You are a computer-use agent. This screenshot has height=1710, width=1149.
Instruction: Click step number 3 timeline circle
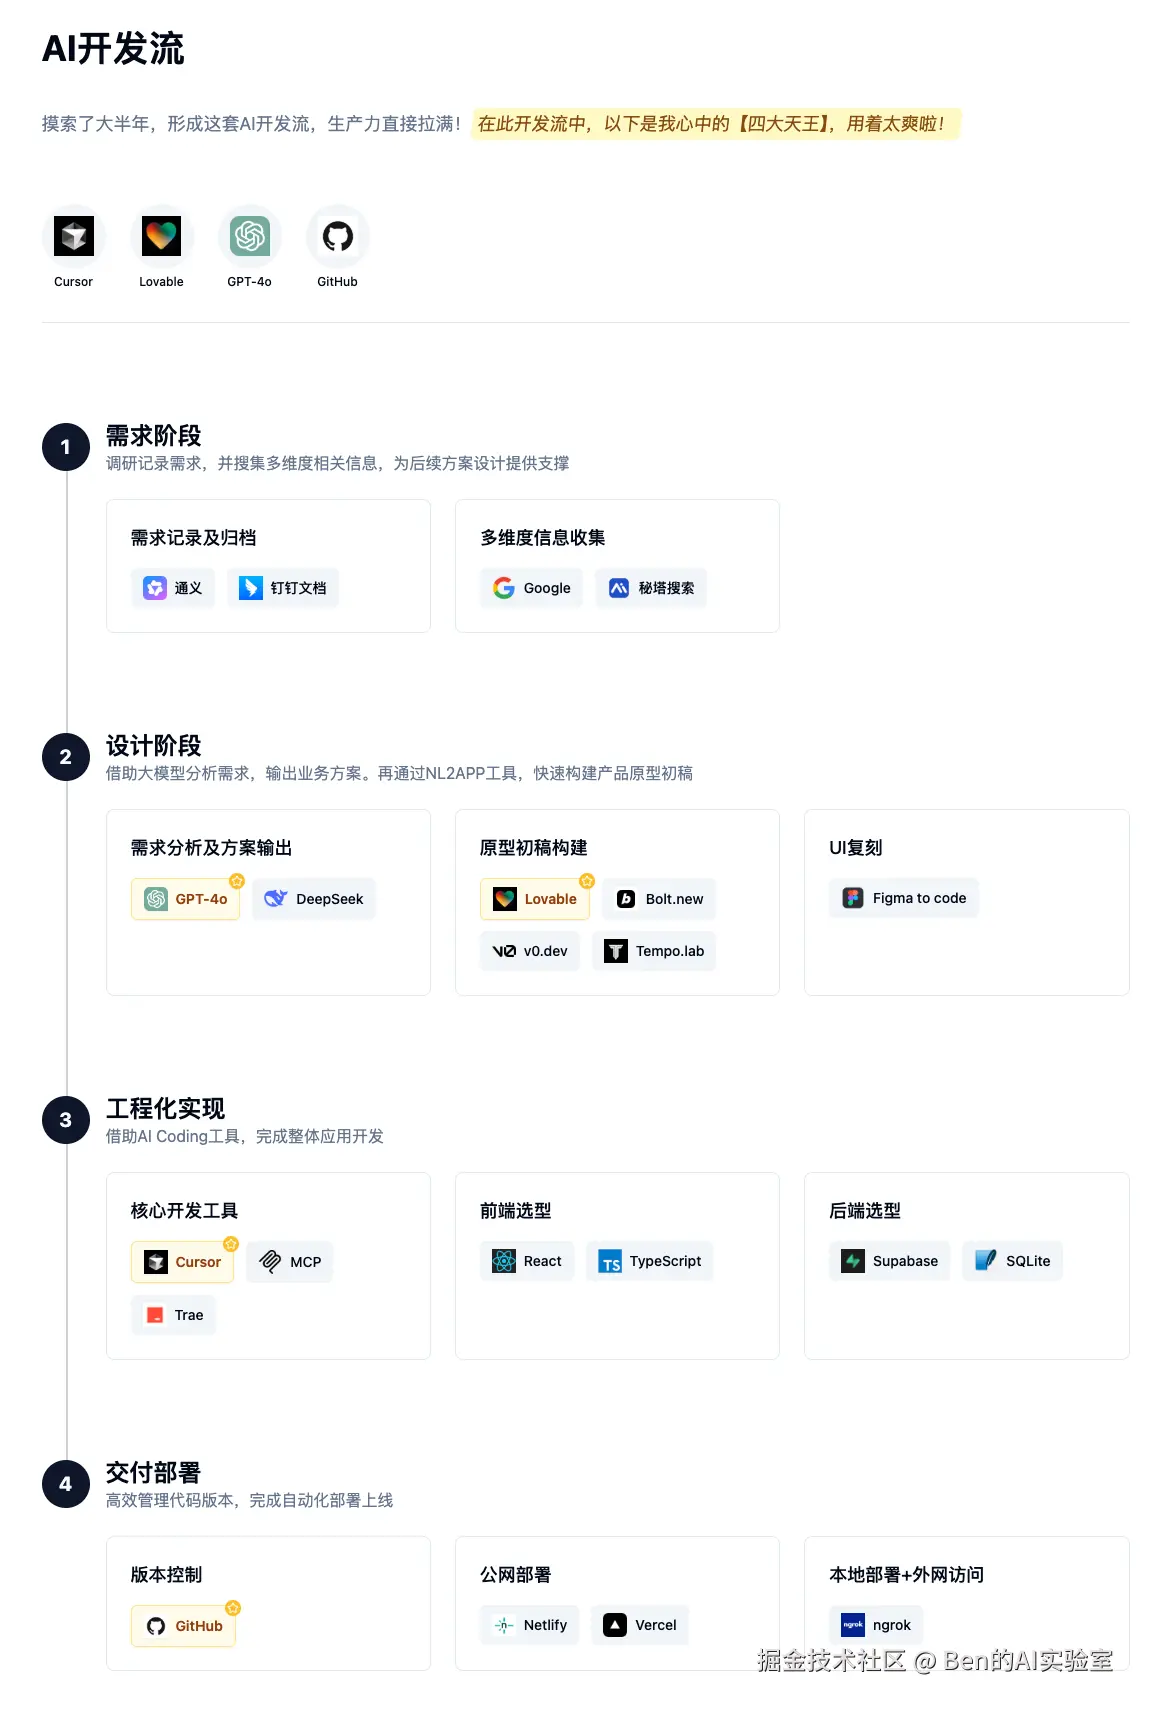(x=66, y=1120)
